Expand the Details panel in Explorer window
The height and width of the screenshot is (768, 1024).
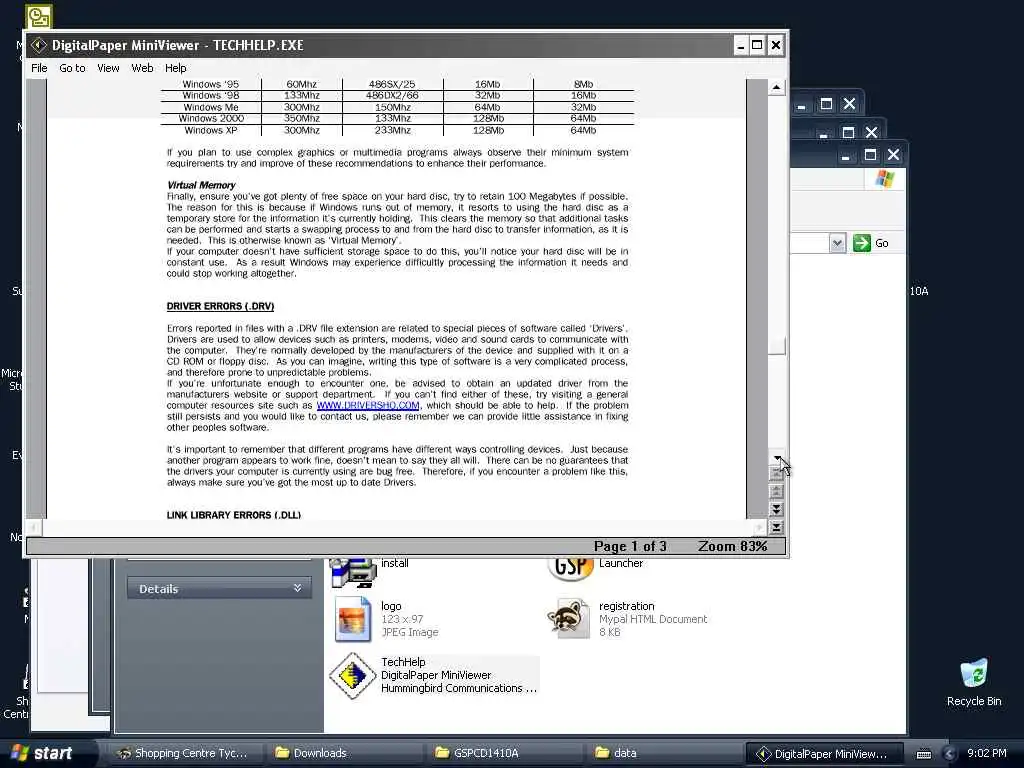[297, 588]
